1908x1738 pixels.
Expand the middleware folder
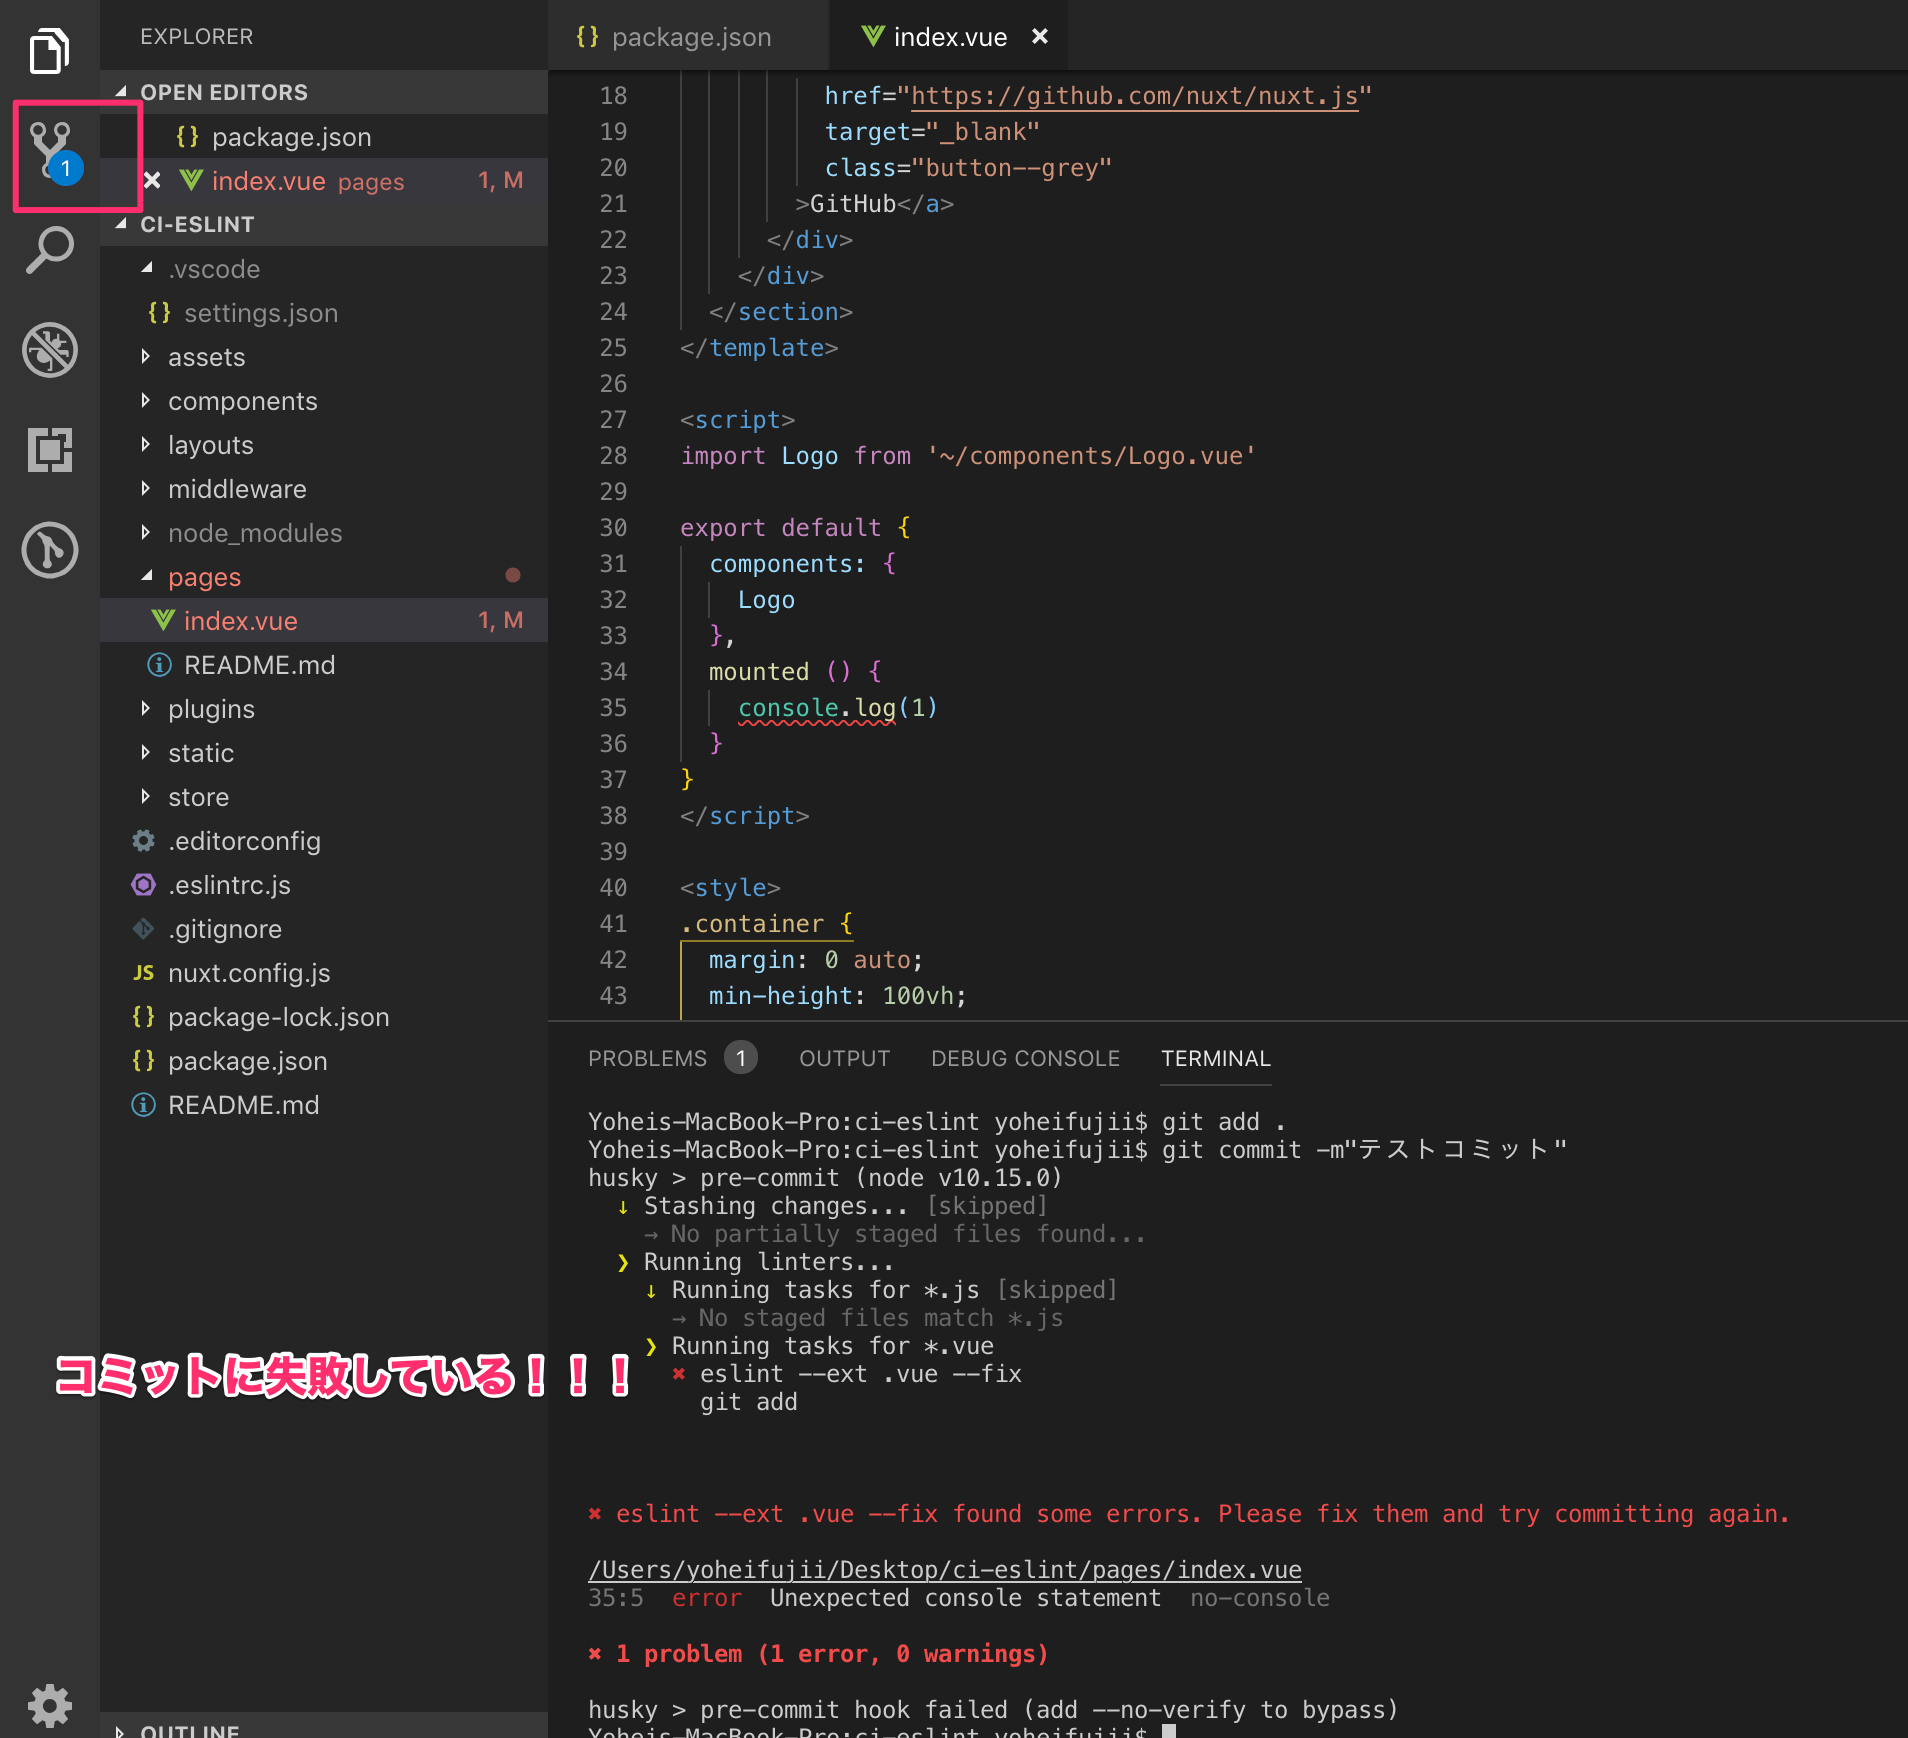[x=146, y=488]
